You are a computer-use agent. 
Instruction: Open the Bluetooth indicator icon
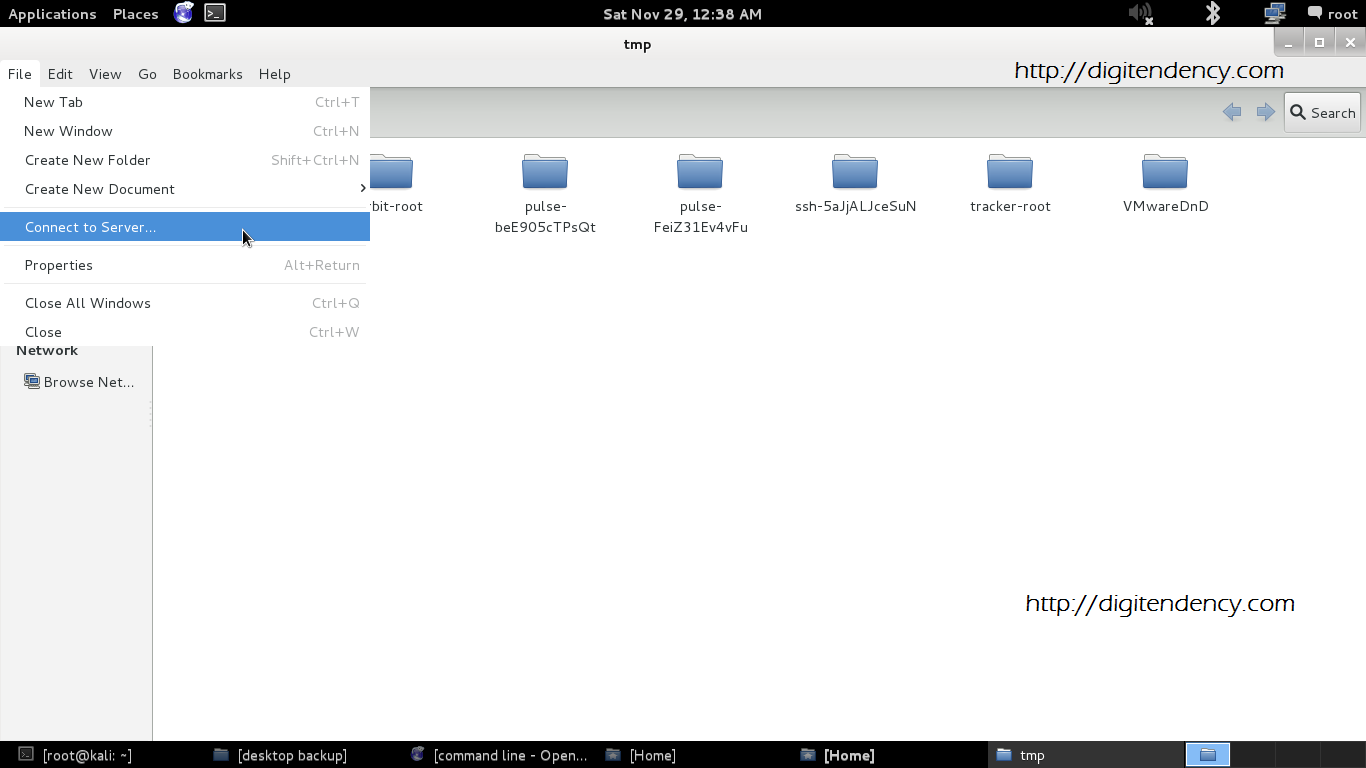pyautogui.click(x=1212, y=13)
